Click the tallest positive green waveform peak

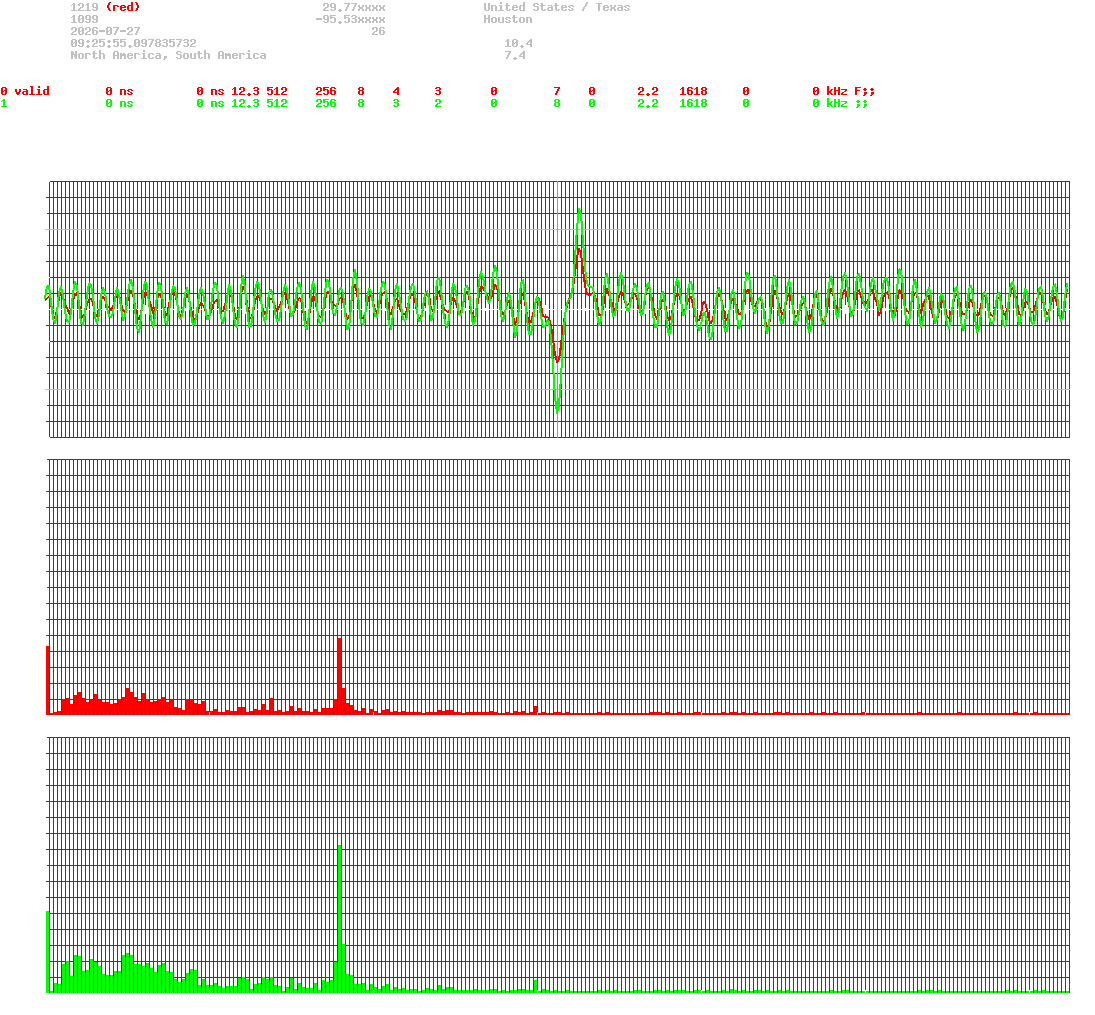tap(579, 211)
